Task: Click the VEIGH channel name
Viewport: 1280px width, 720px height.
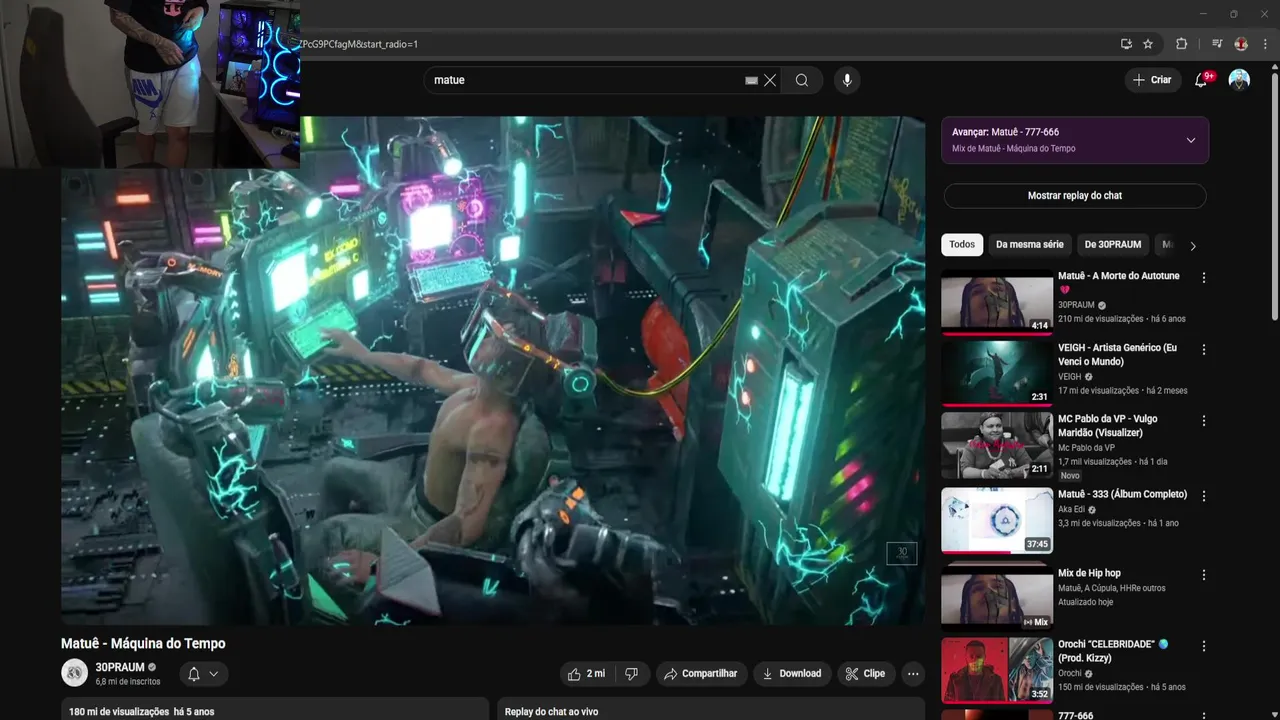Action: [1070, 377]
